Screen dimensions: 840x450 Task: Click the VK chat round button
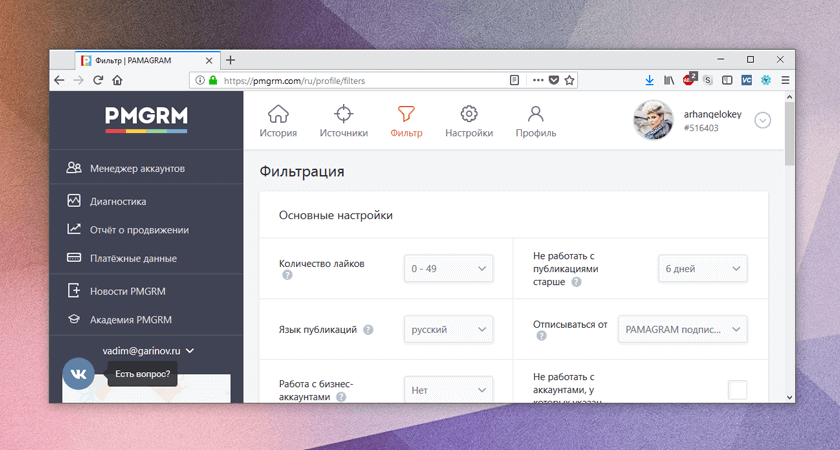point(78,373)
